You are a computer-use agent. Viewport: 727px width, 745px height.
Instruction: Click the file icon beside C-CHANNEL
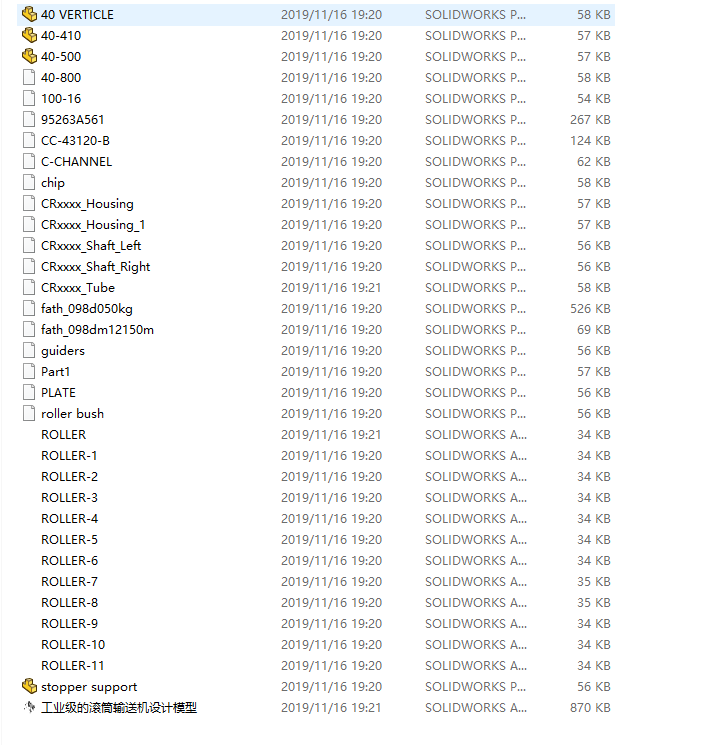point(29,162)
